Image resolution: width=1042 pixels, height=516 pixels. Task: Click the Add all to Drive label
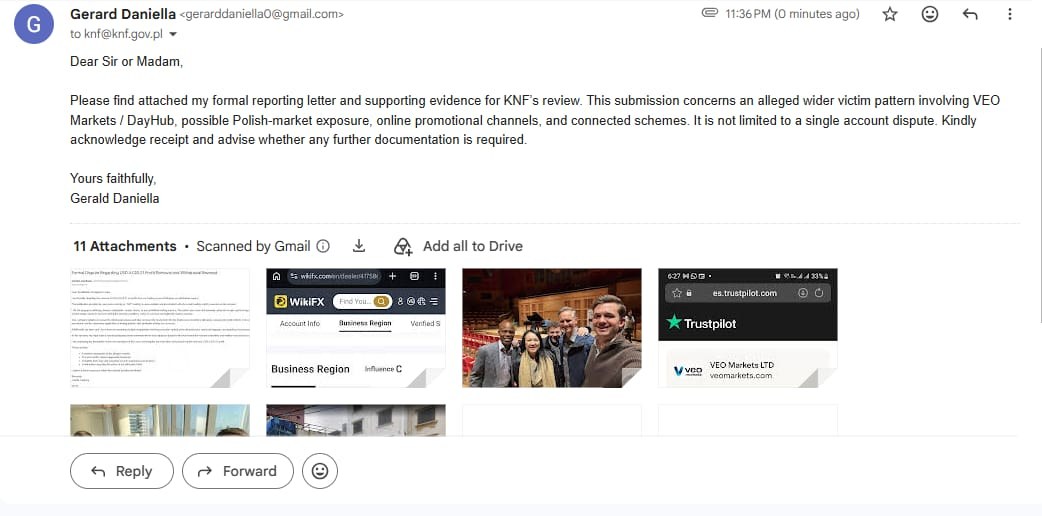[472, 246]
